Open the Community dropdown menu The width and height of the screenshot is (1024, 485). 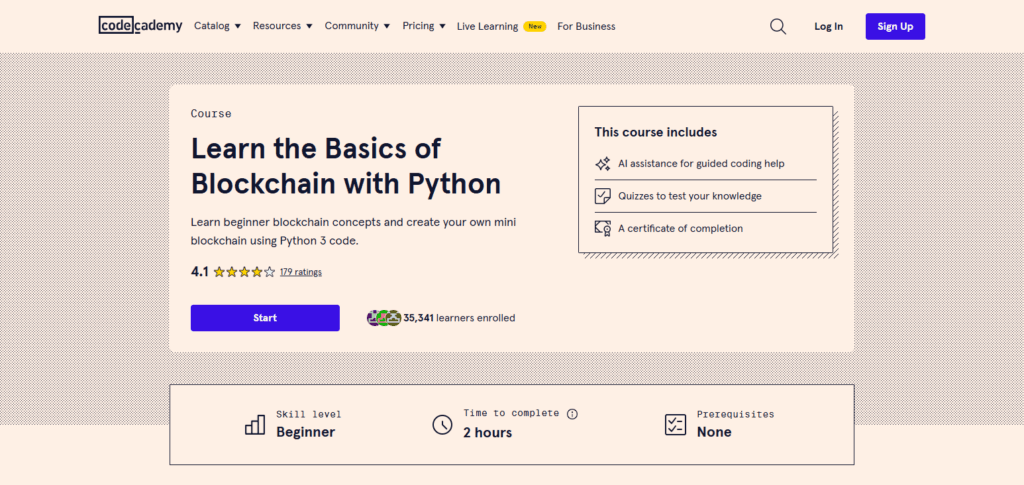357,26
